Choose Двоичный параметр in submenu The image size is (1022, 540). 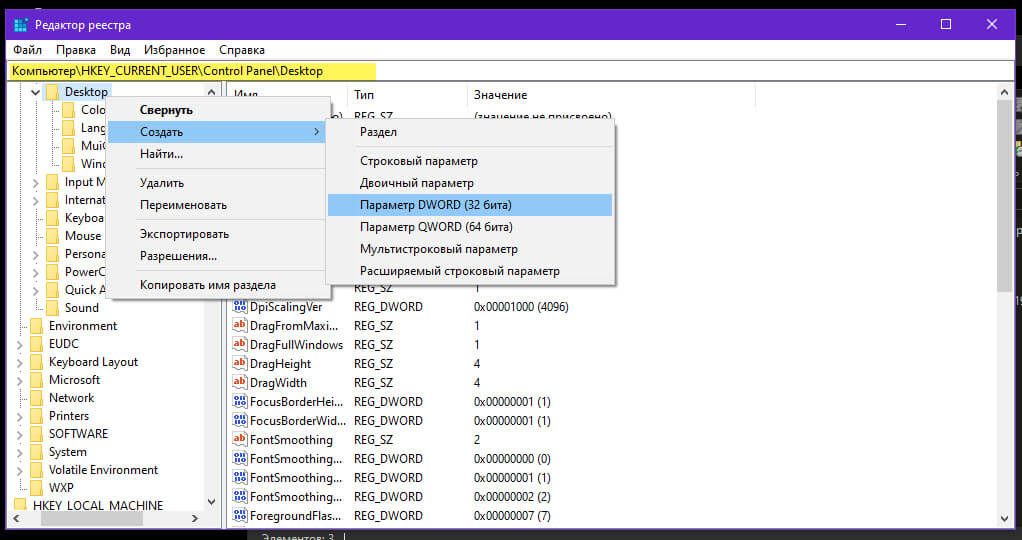(x=470, y=183)
